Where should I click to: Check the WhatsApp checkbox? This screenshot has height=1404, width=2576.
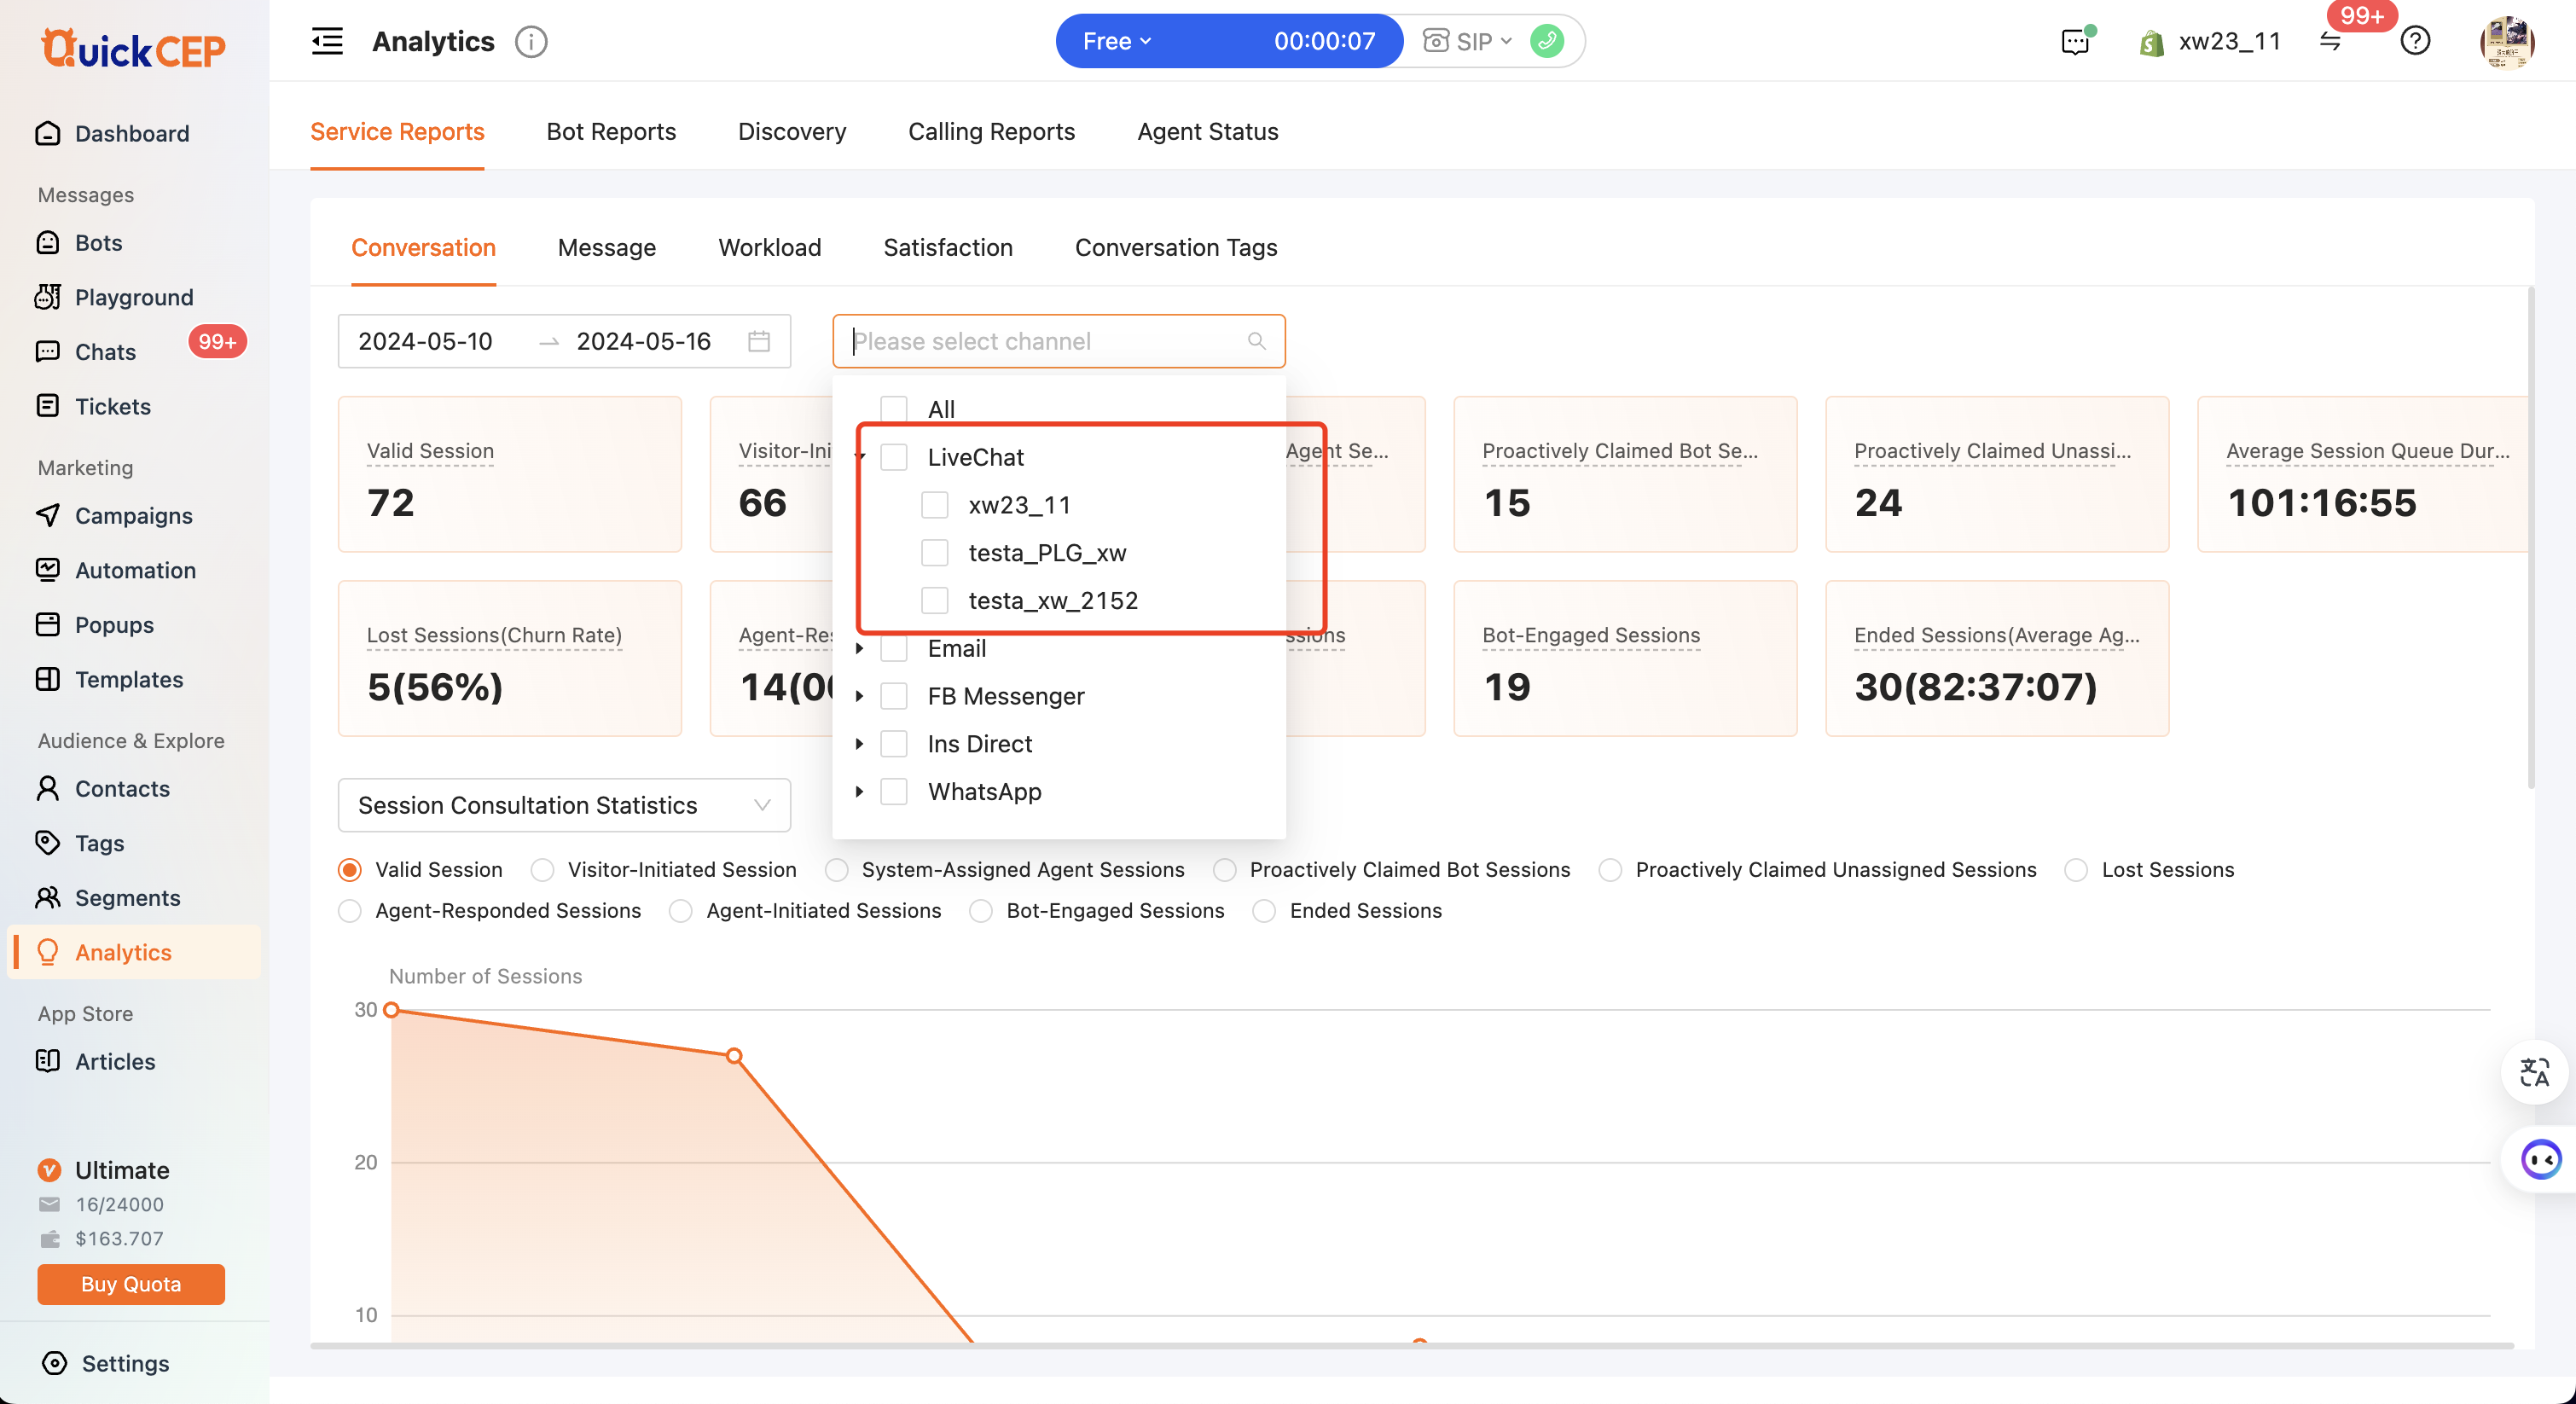(x=893, y=791)
